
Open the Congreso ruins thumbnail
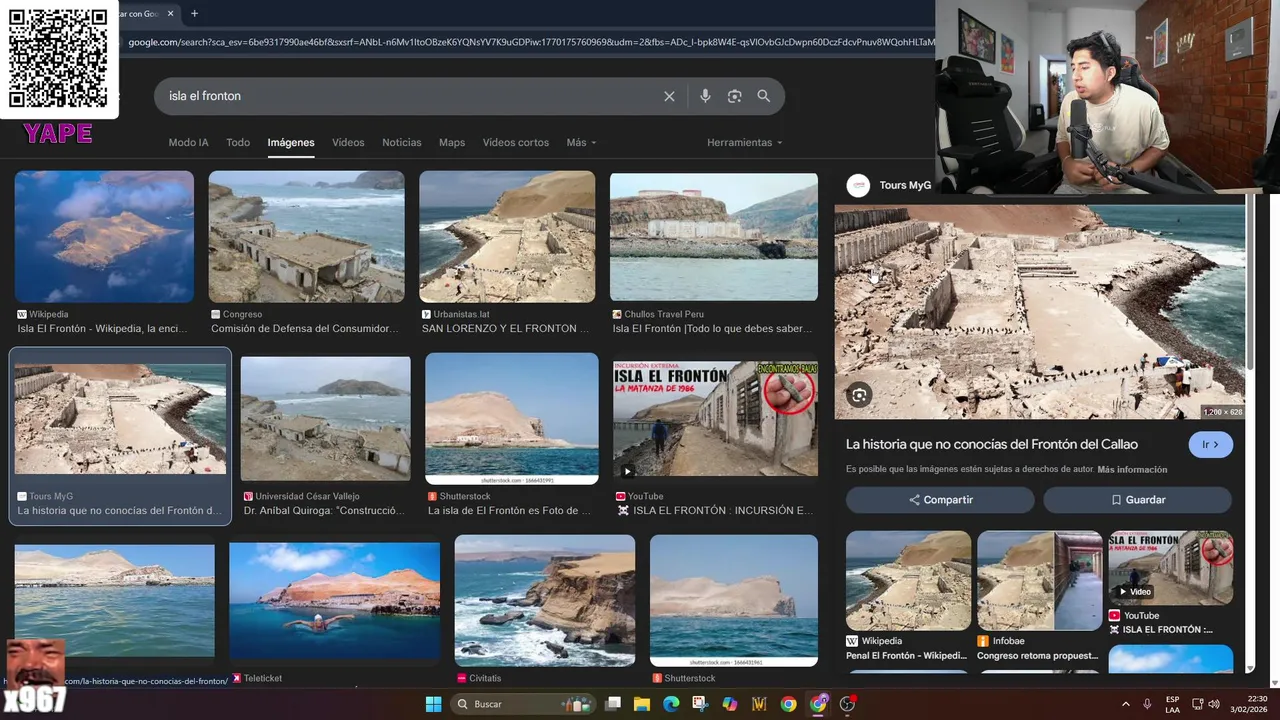(306, 237)
